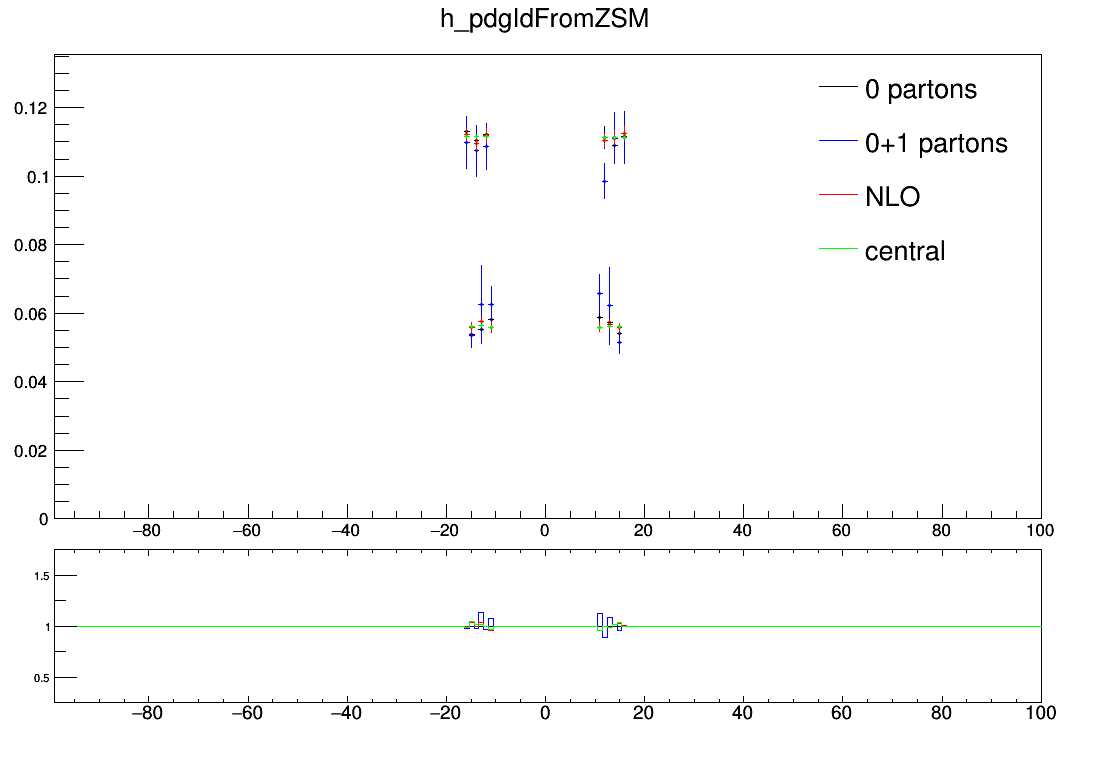Viewport: 1096px width, 772px height.
Task: Select the ratio plot's 40 x-axis label
Action: (x=742, y=713)
